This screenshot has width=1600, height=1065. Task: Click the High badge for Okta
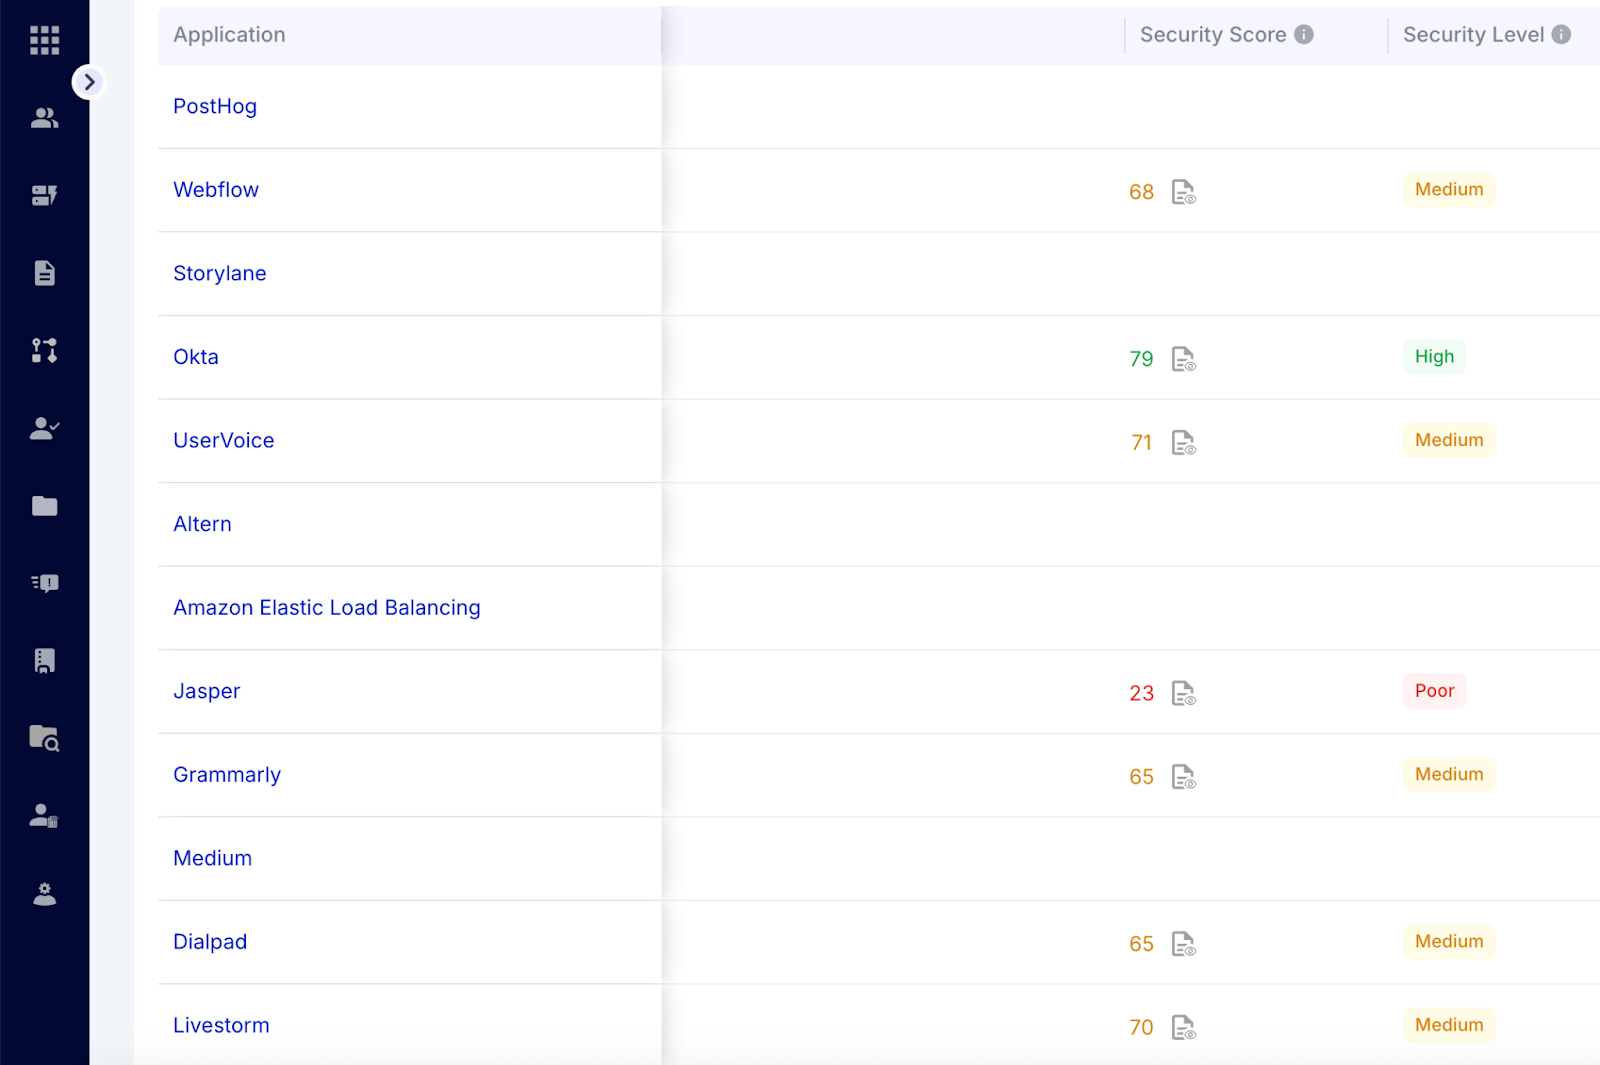(1434, 357)
